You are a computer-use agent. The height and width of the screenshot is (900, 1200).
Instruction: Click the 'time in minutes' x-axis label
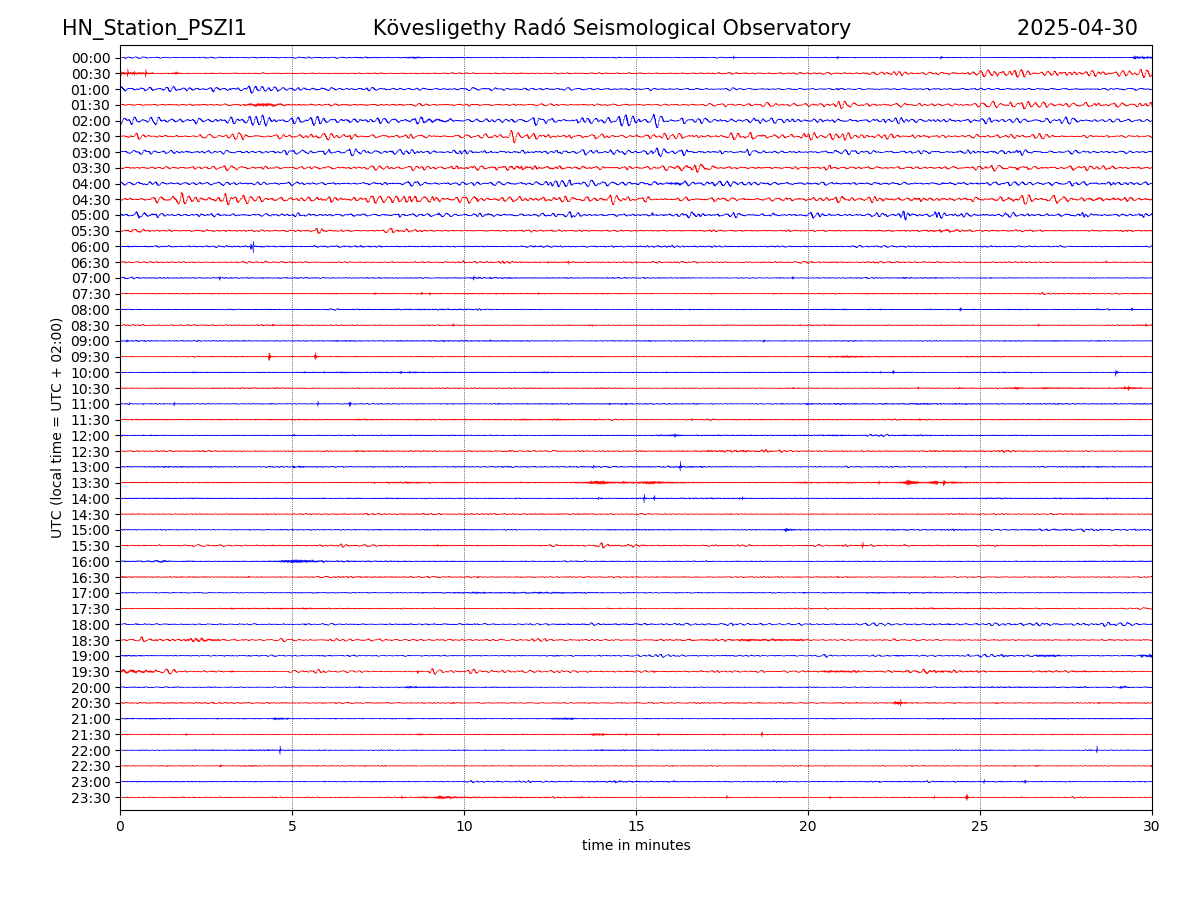tap(636, 846)
